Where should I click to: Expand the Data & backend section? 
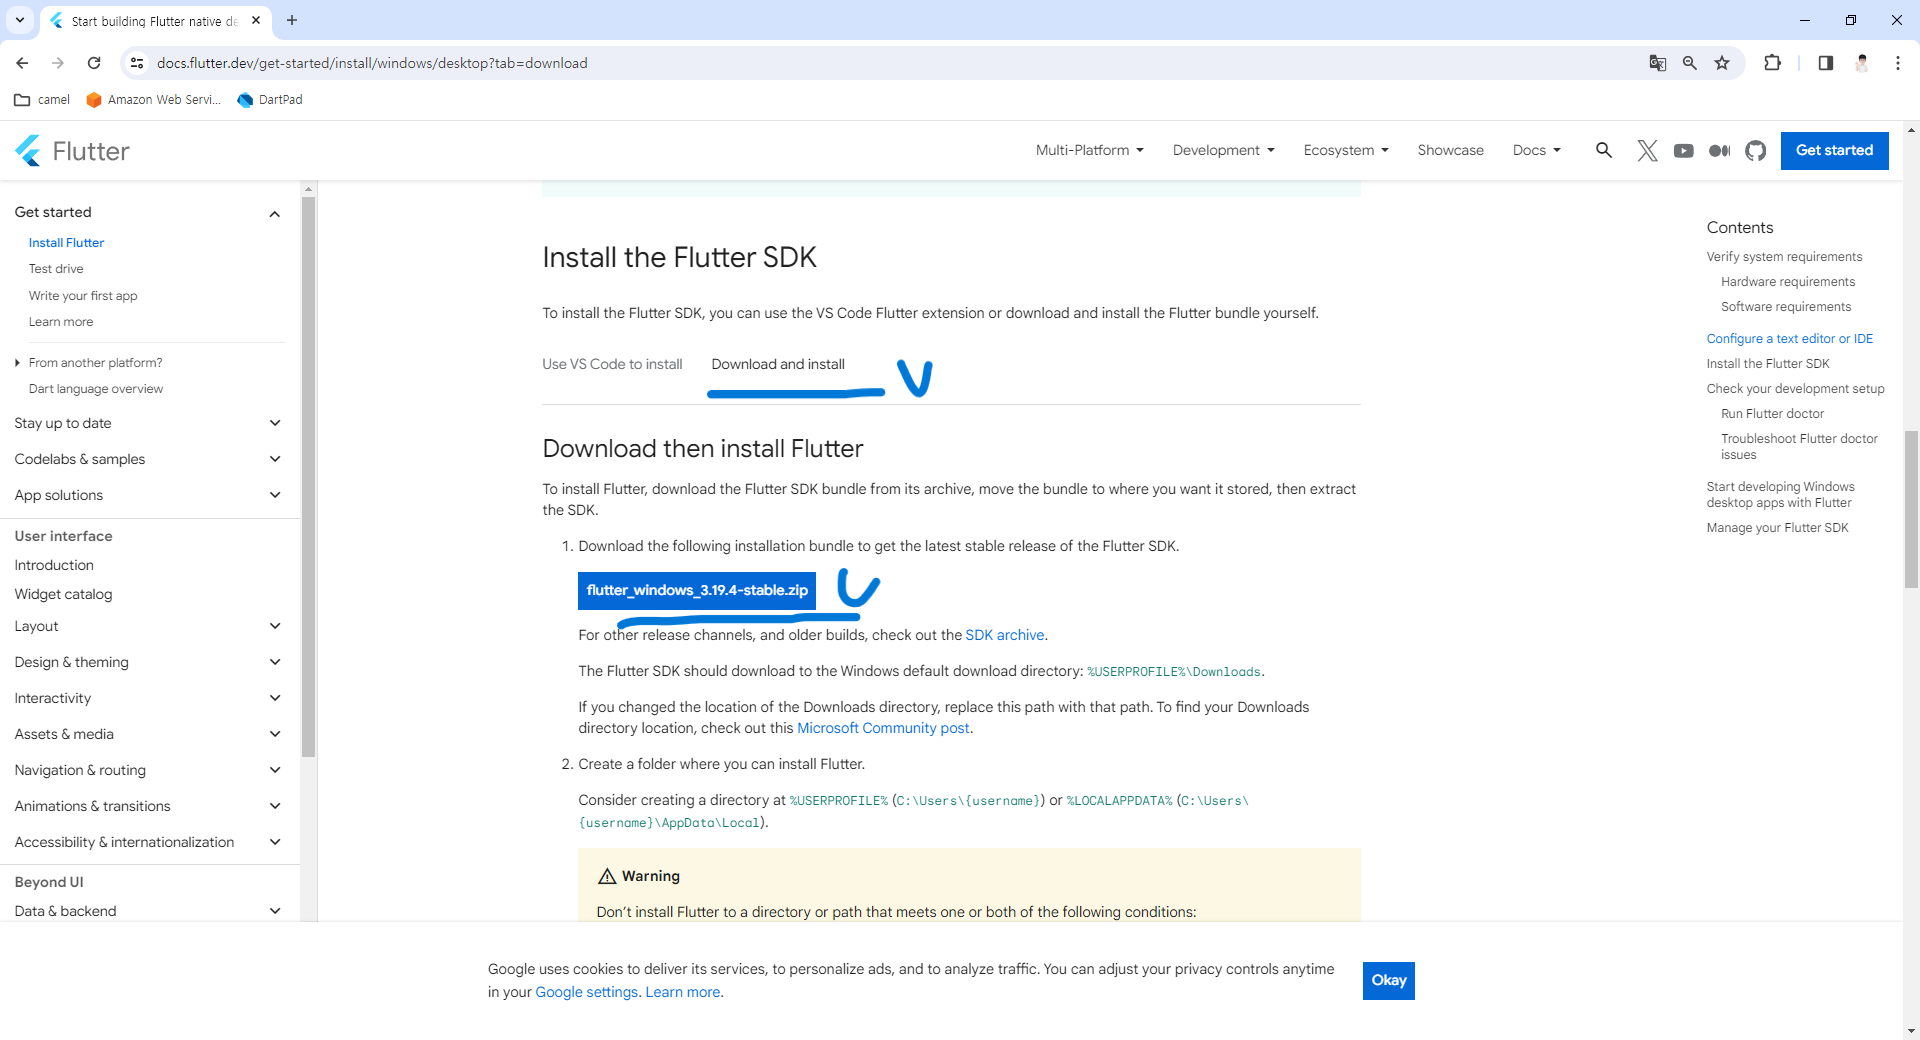coord(274,911)
